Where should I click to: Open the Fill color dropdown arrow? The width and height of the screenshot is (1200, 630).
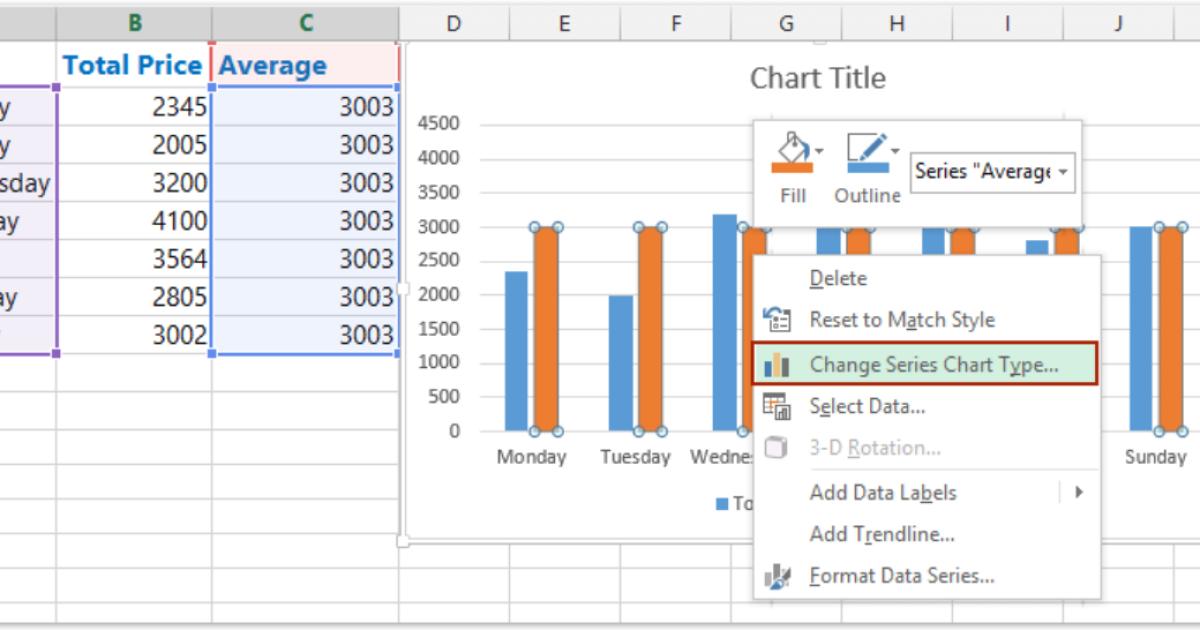click(x=821, y=151)
